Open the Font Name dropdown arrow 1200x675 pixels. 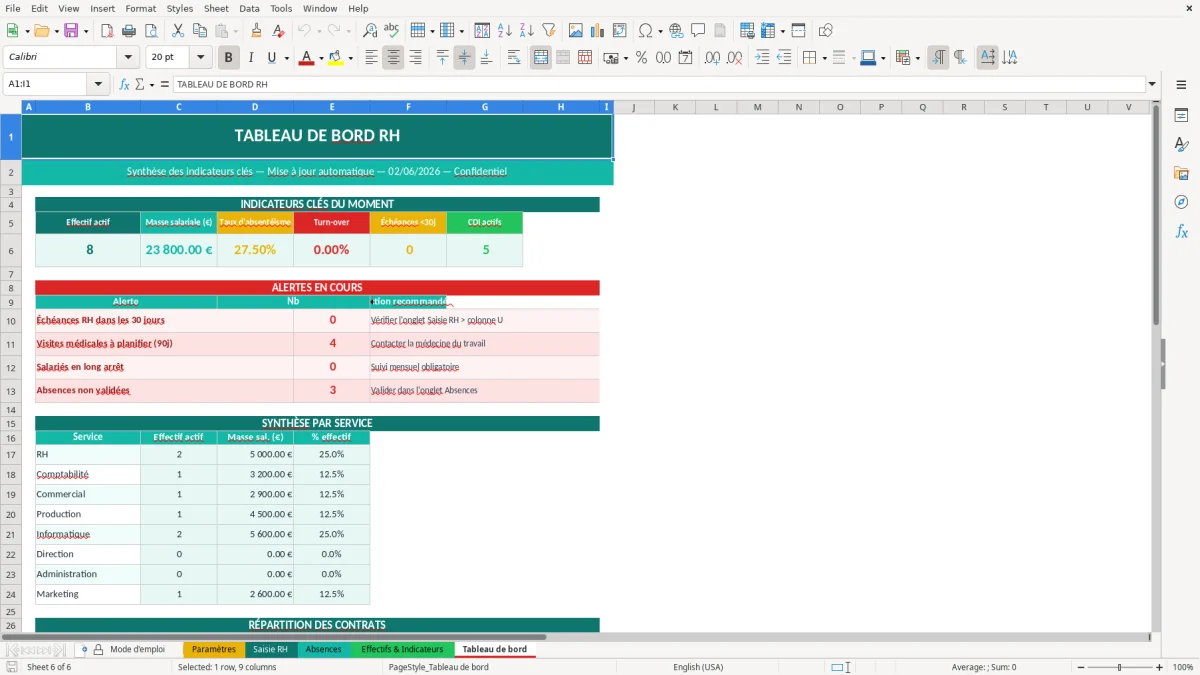point(127,58)
